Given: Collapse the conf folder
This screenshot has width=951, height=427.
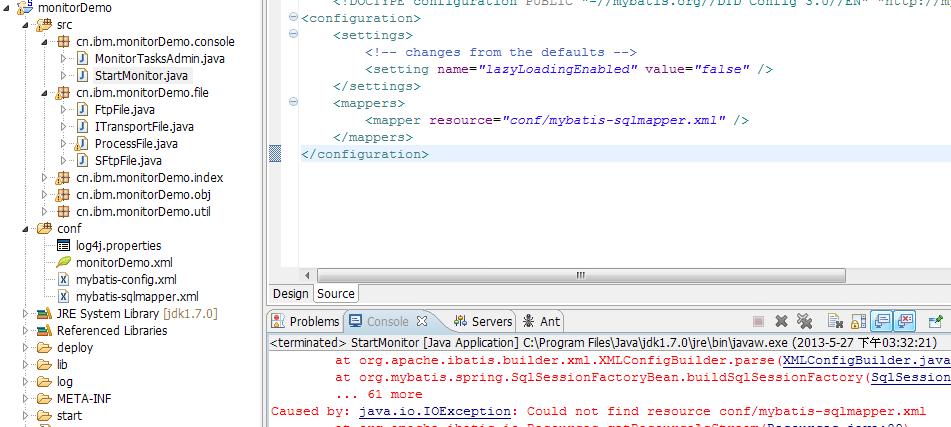Looking at the screenshot, I should coord(28,229).
